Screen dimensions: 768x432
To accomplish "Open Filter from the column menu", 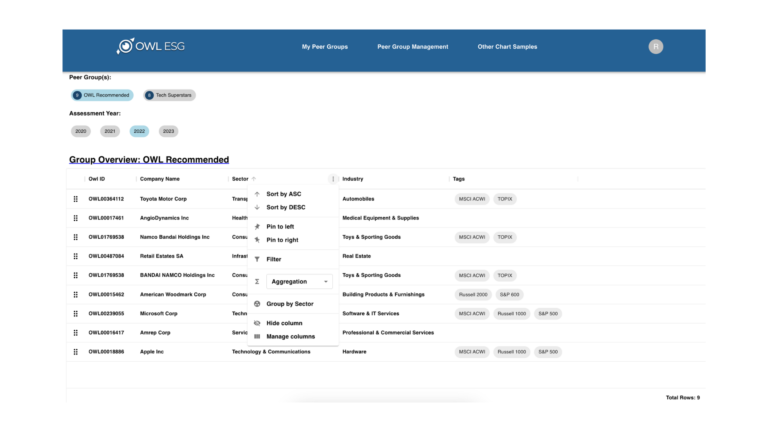I will tap(293, 259).
